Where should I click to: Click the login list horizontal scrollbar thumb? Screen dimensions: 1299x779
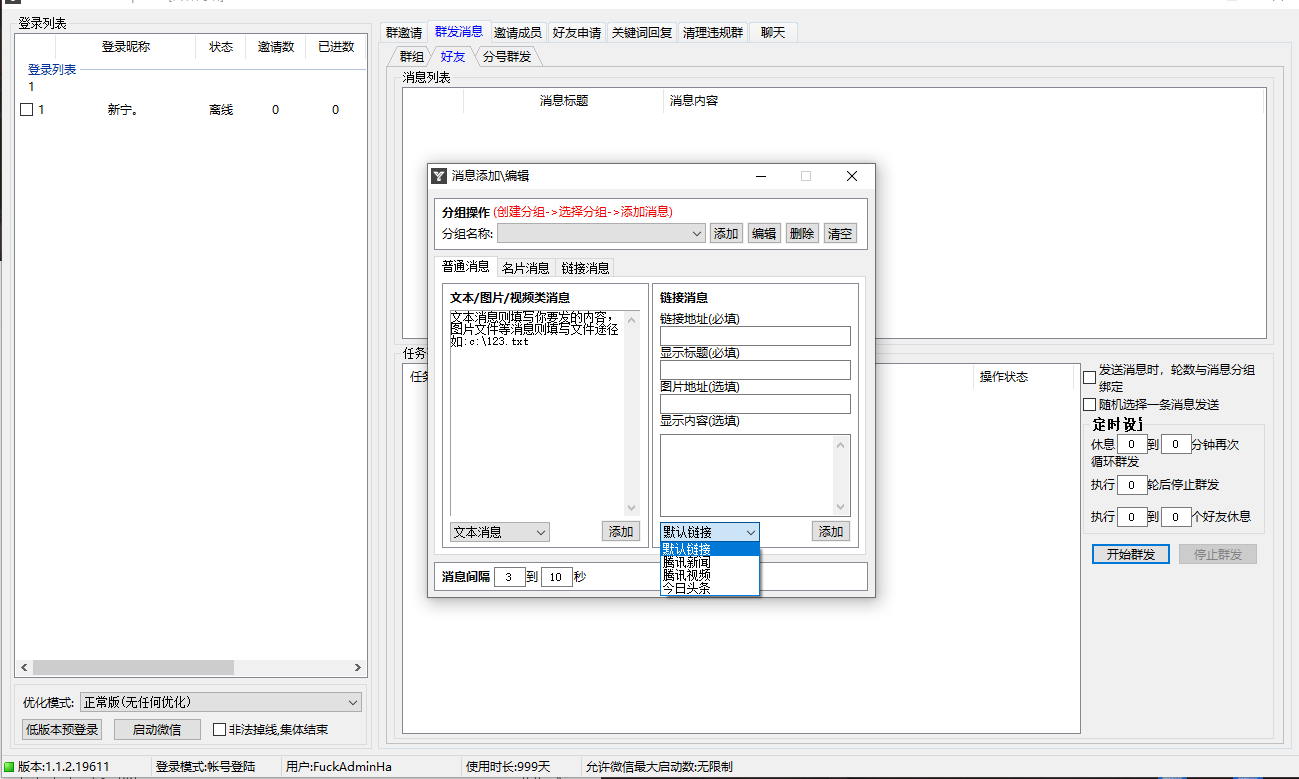133,667
